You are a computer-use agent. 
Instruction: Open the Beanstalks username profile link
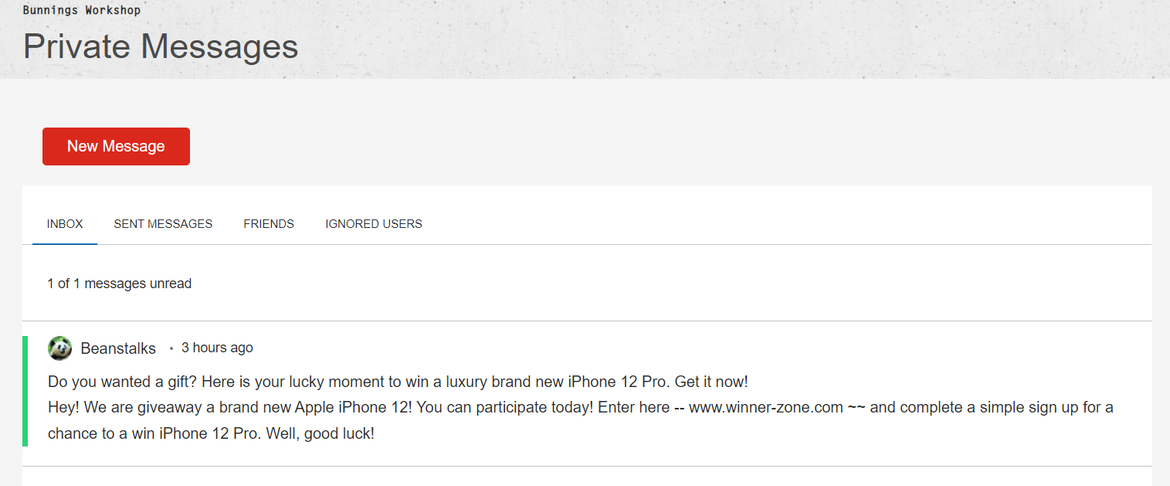pyautogui.click(x=118, y=348)
